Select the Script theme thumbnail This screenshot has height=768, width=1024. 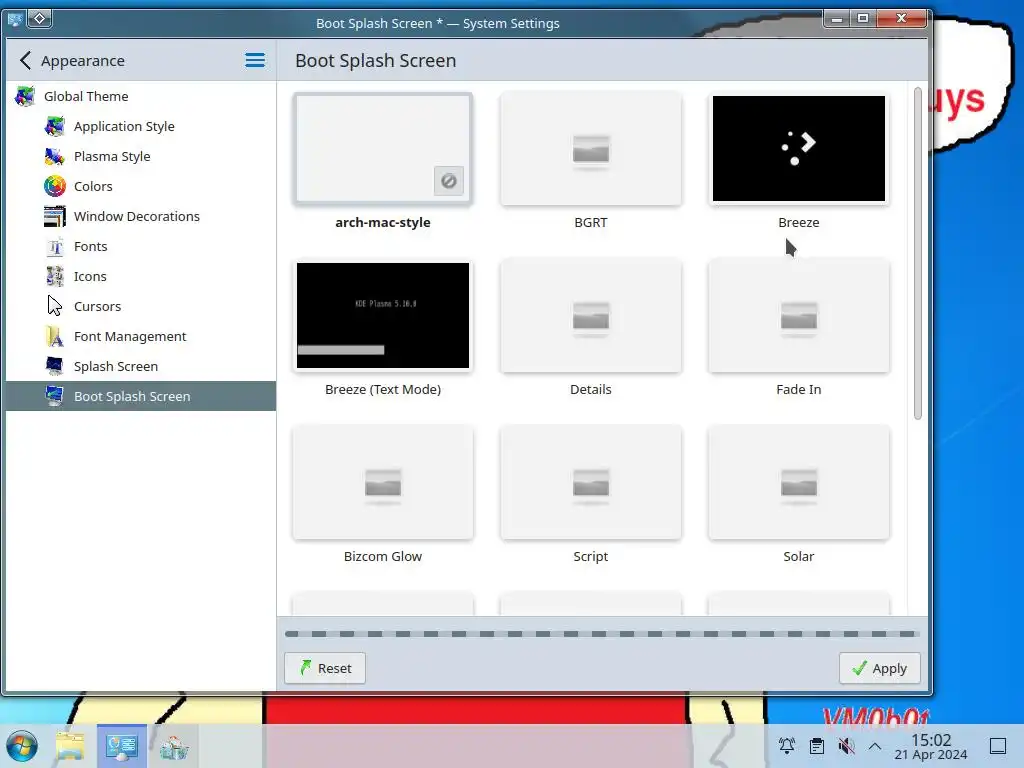[591, 483]
